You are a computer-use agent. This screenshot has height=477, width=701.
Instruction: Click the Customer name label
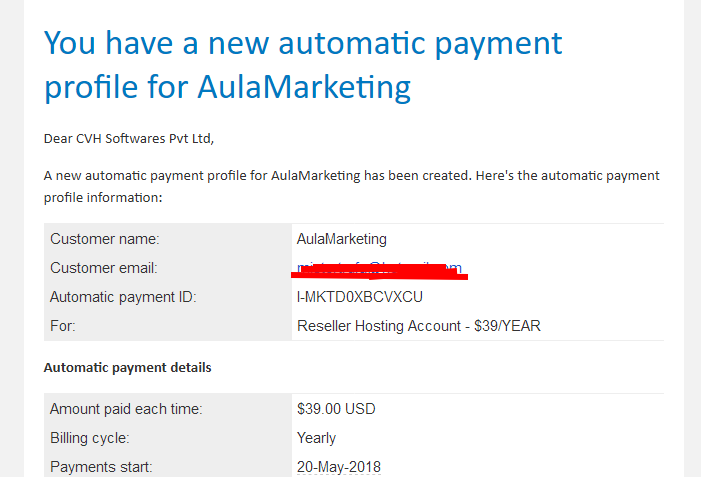105,239
